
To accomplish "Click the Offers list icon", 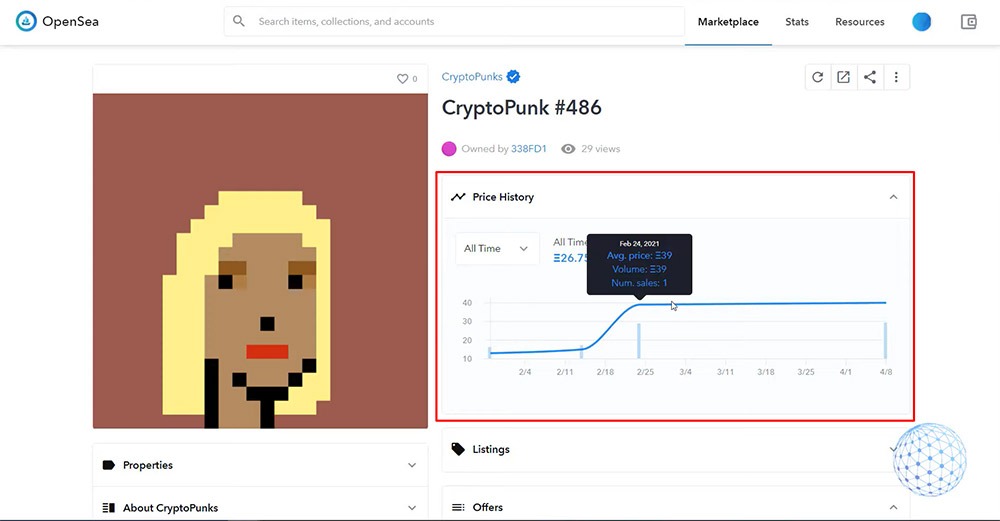I will coord(458,508).
